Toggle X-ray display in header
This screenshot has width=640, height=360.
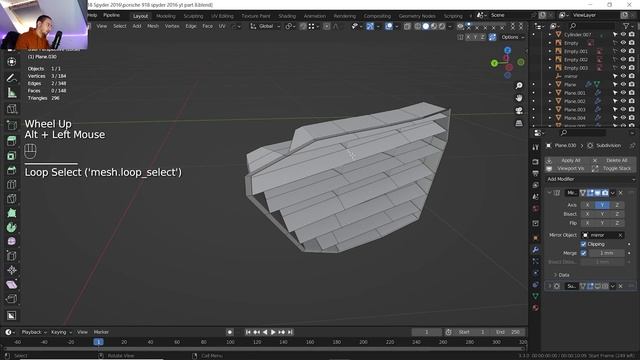(407, 26)
